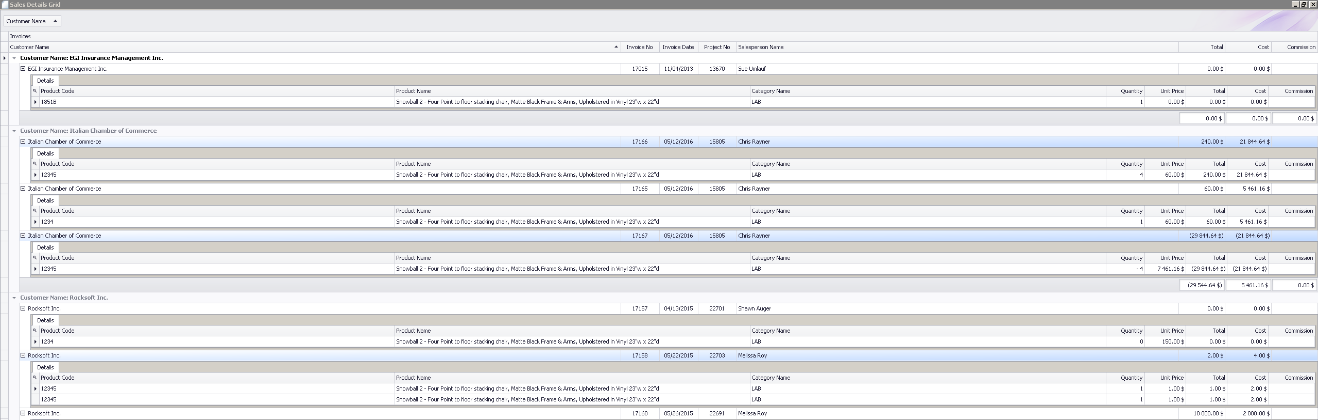1318x420 pixels.
Task: Collapse Italian Chamber invoice 17166 row
Action: (23, 142)
